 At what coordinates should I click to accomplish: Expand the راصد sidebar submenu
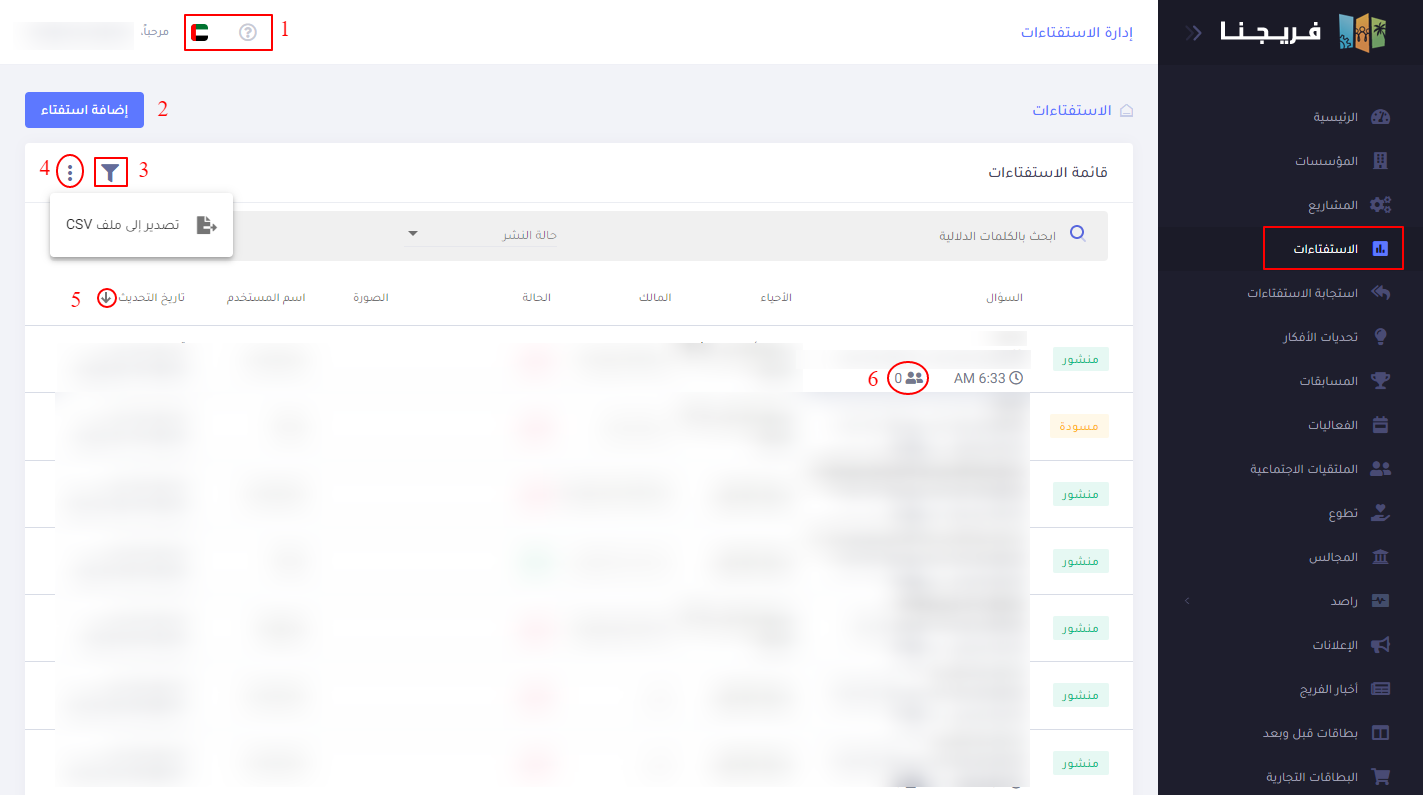point(1187,601)
